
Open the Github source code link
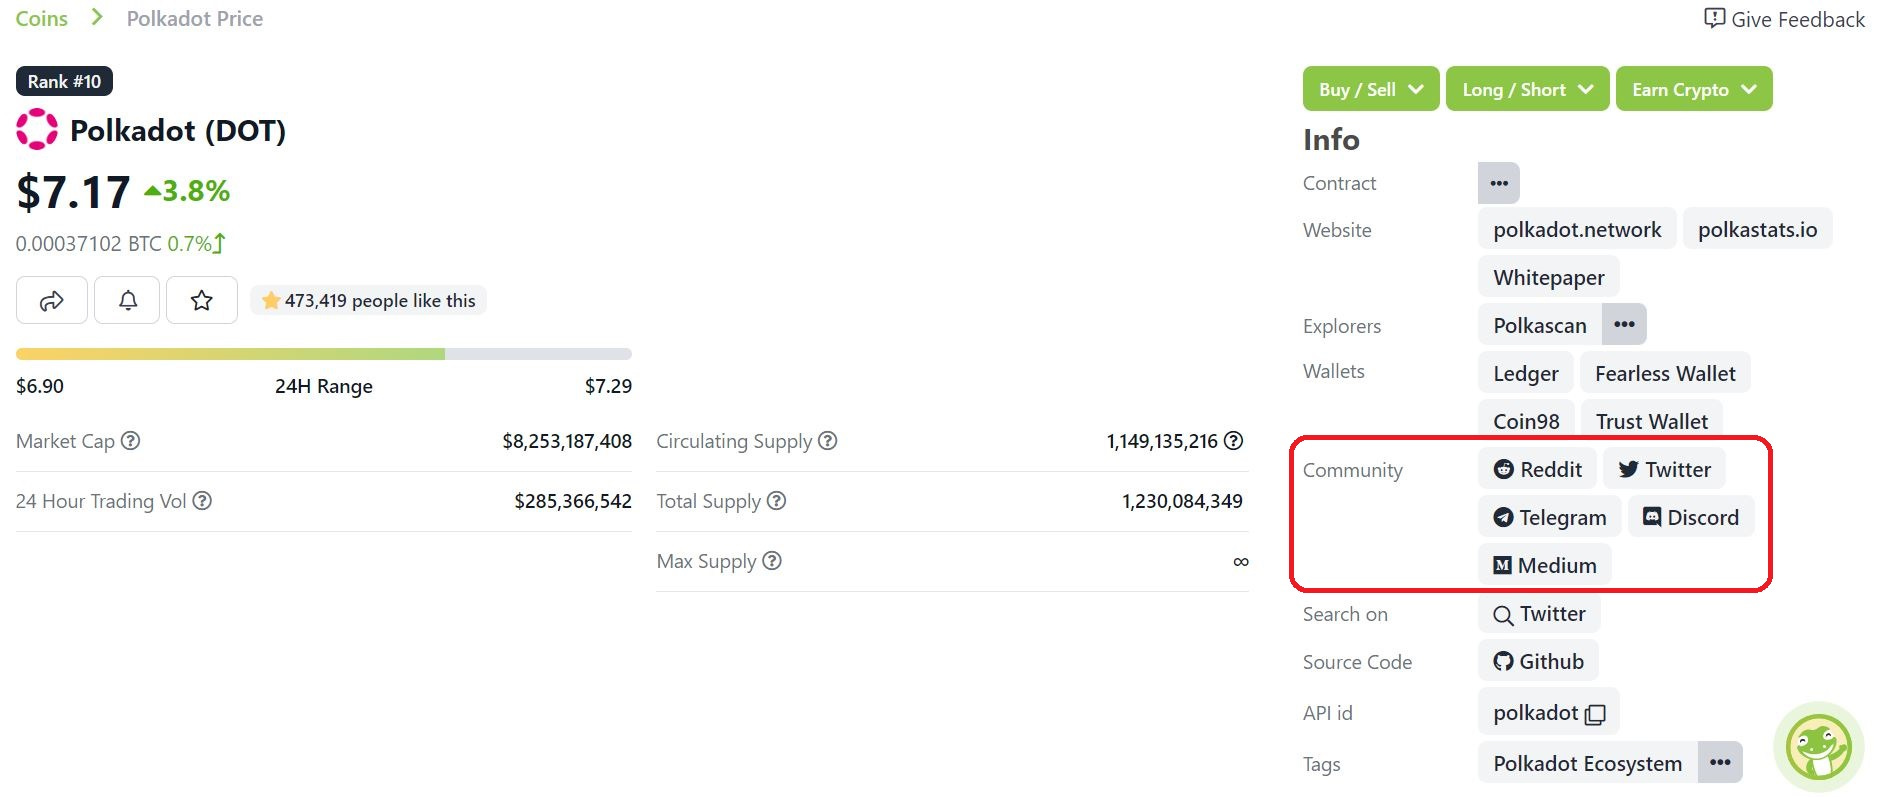point(1538,661)
